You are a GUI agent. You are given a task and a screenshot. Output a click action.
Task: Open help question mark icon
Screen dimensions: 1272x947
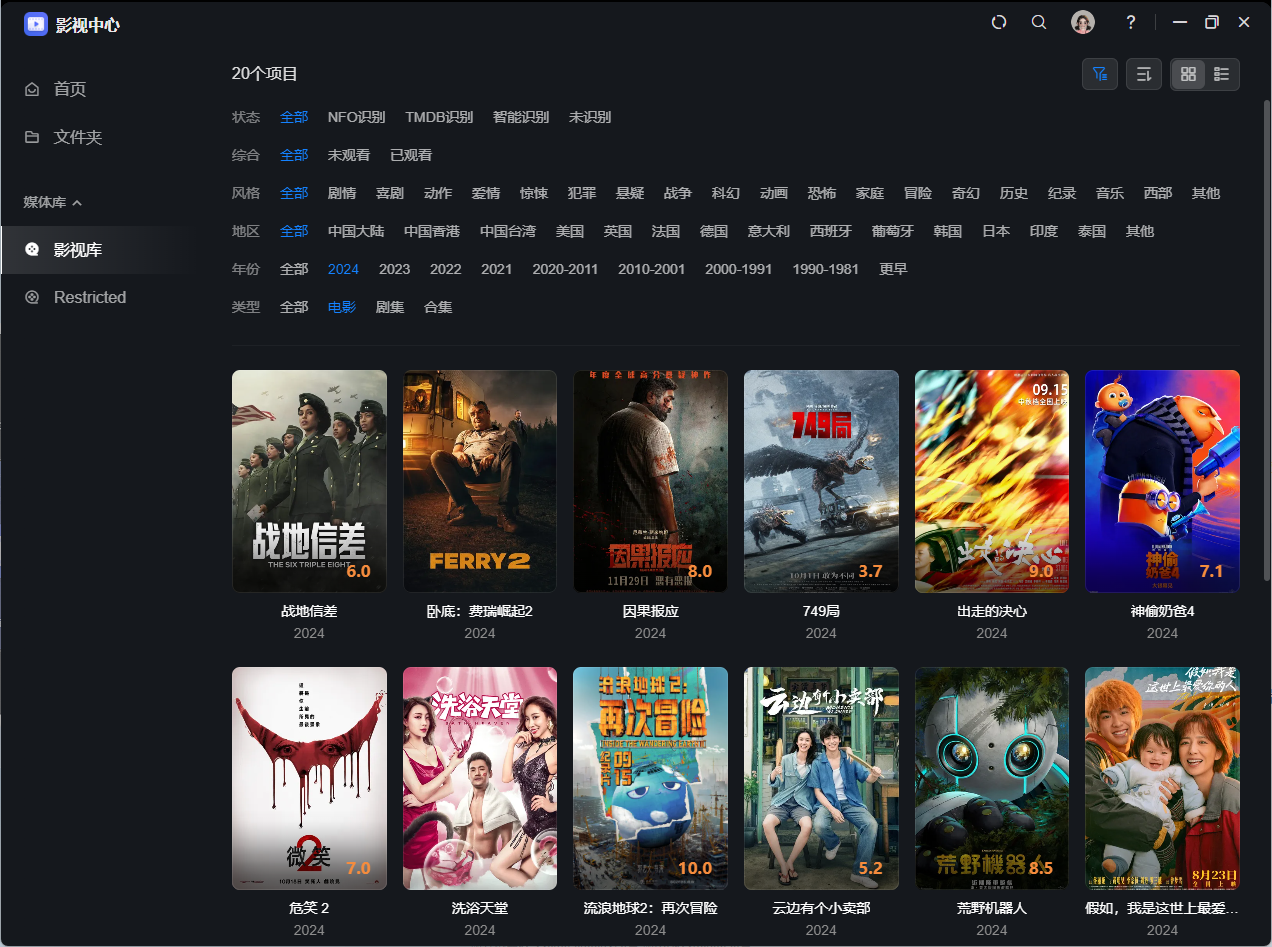[x=1131, y=22]
